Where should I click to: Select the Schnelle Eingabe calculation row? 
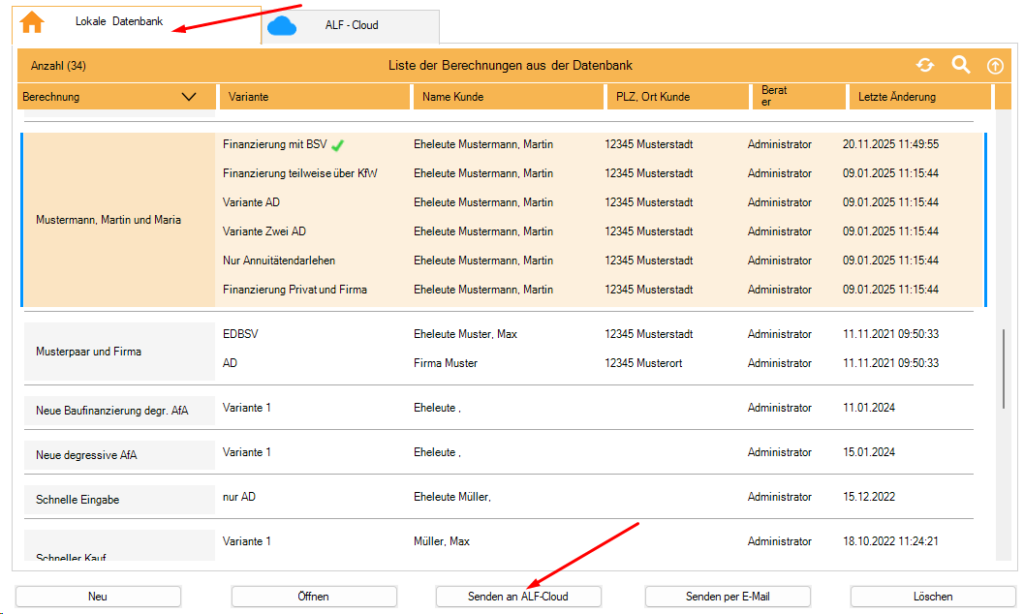click(78, 499)
